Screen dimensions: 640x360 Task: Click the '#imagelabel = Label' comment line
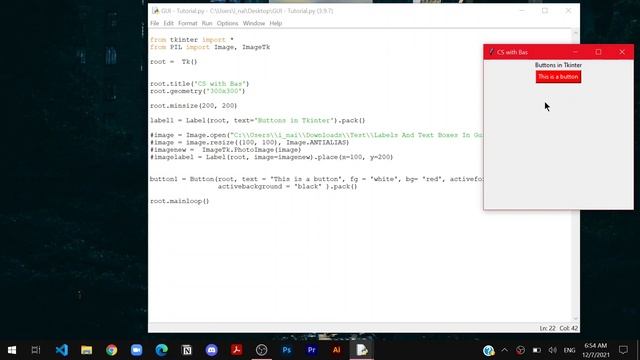point(271,157)
